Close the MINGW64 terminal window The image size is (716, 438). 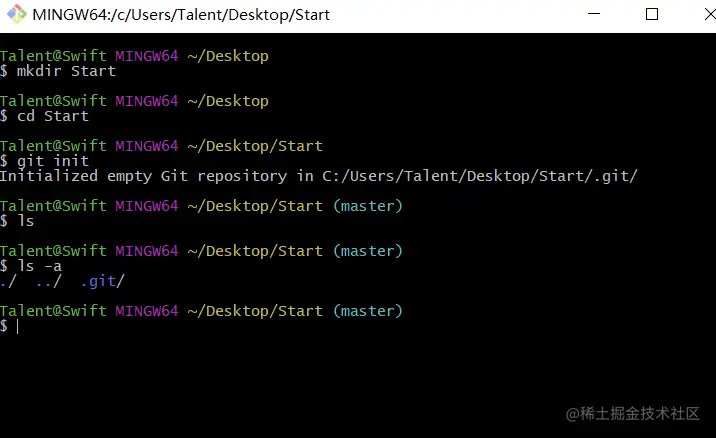tap(709, 14)
